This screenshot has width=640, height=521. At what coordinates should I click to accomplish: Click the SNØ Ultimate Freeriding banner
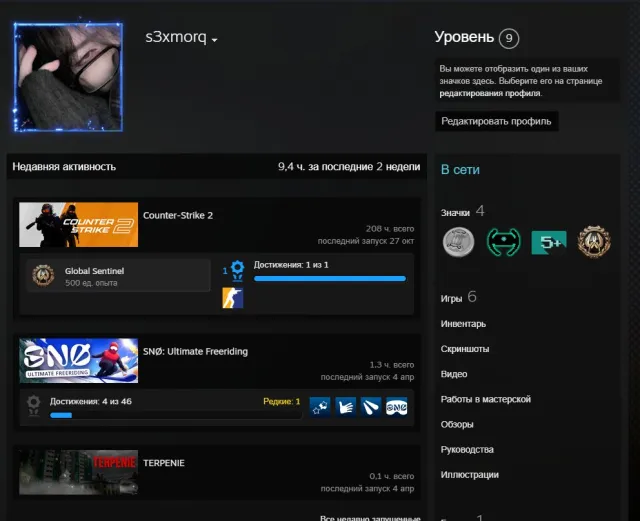(78, 361)
